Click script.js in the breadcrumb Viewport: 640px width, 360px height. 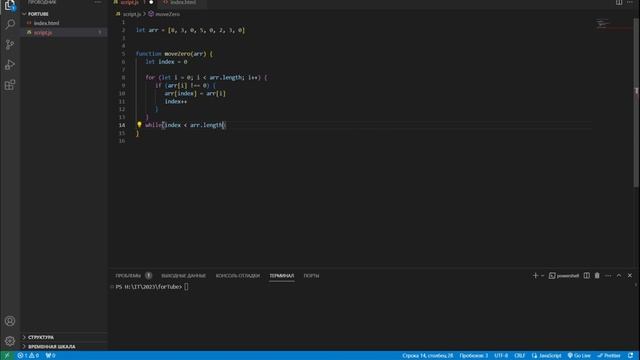coord(132,14)
